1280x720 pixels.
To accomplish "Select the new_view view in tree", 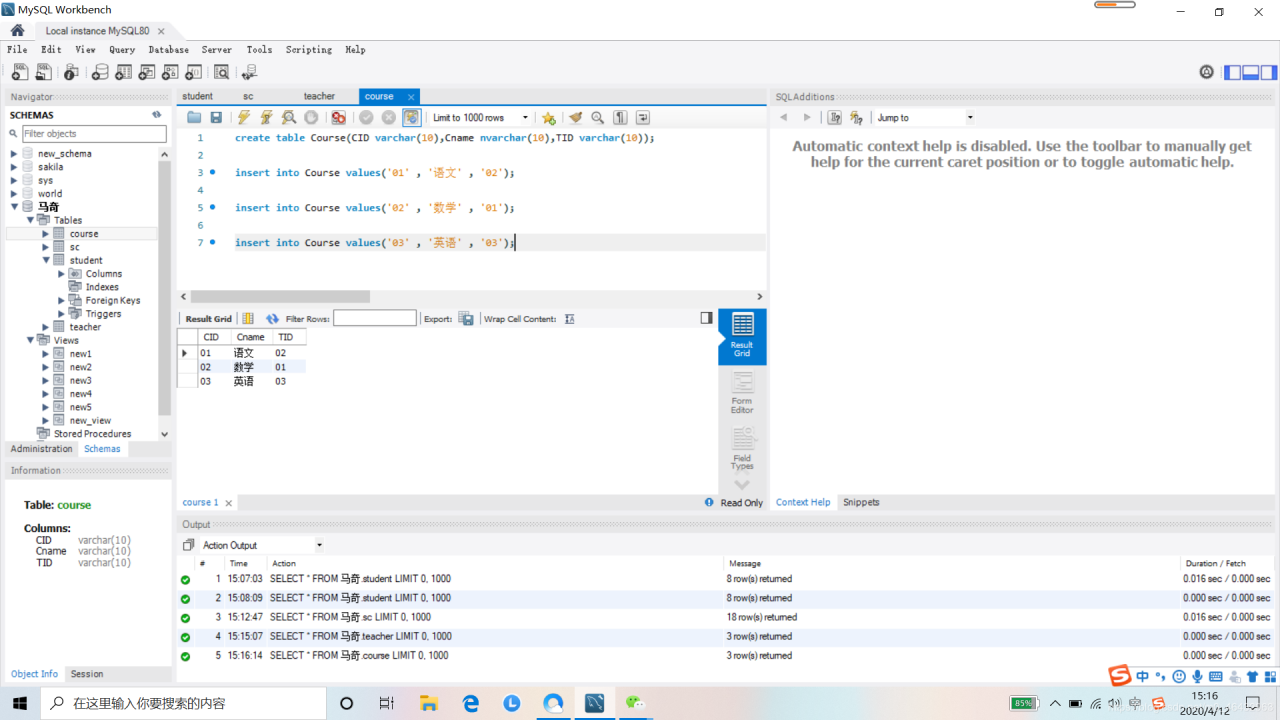I will coord(90,421).
